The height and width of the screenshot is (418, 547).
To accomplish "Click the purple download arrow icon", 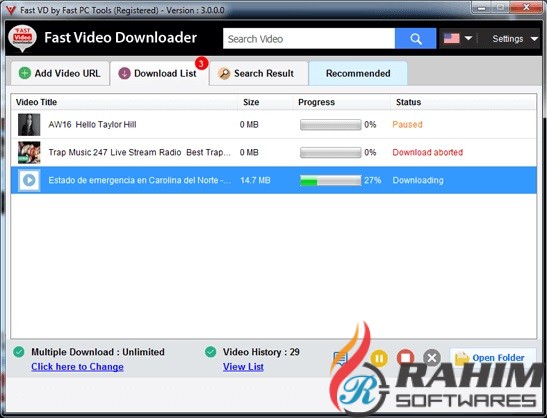I will point(124,73).
